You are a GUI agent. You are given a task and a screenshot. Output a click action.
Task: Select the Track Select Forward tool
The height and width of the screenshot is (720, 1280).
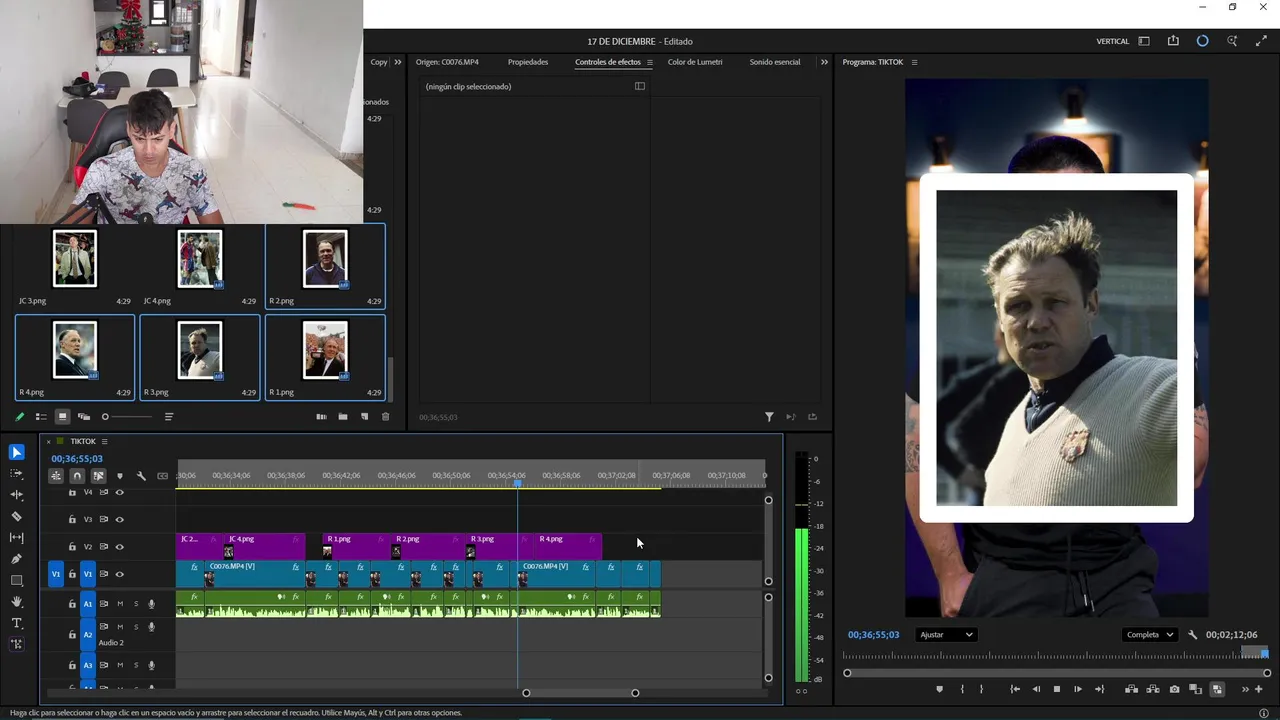(17, 474)
